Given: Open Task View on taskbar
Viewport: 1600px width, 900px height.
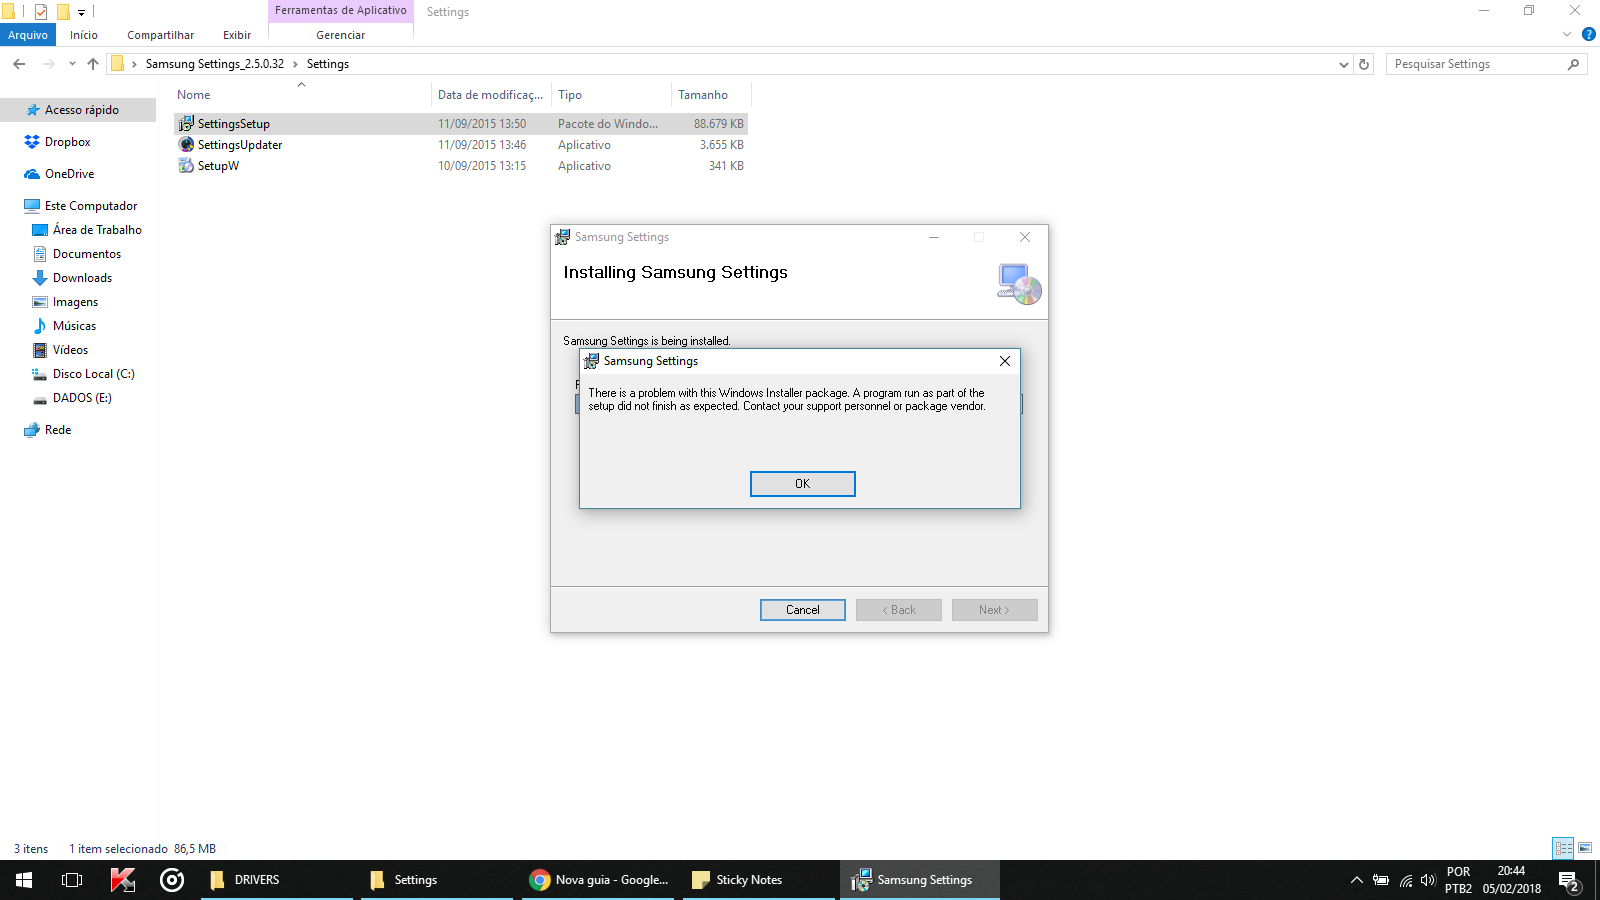Looking at the screenshot, I should pos(72,880).
